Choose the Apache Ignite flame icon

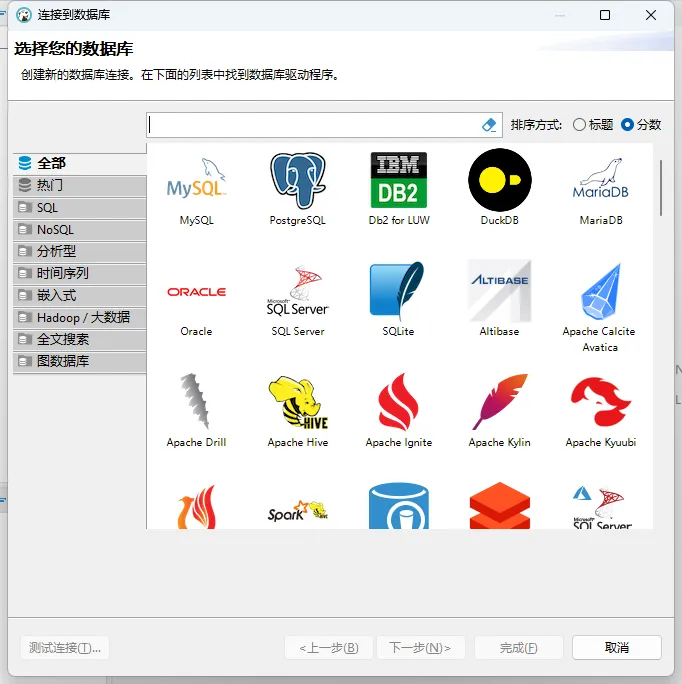tap(398, 401)
